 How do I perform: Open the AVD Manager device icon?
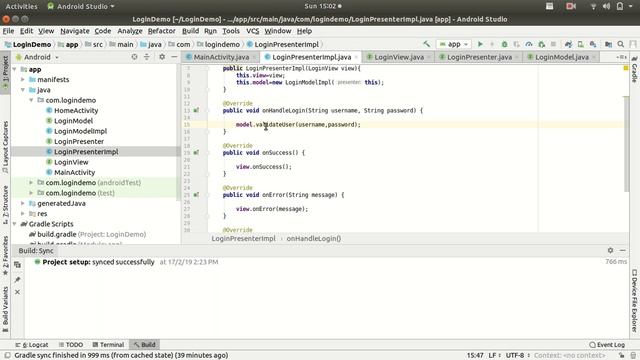pyautogui.click(x=580, y=44)
